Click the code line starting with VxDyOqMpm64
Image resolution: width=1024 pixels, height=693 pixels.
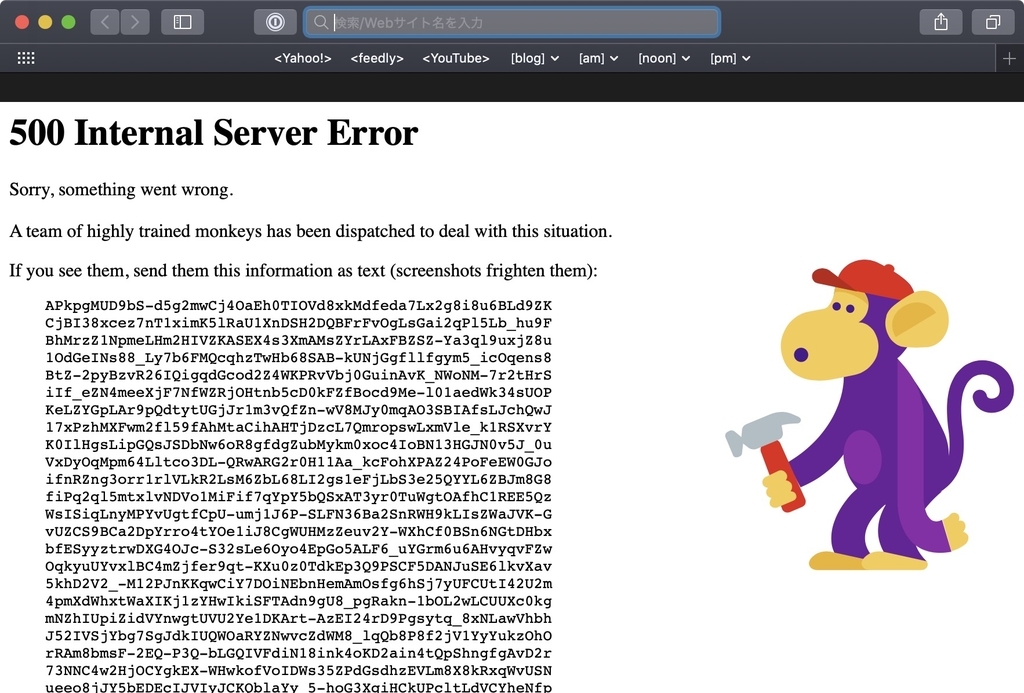point(298,462)
